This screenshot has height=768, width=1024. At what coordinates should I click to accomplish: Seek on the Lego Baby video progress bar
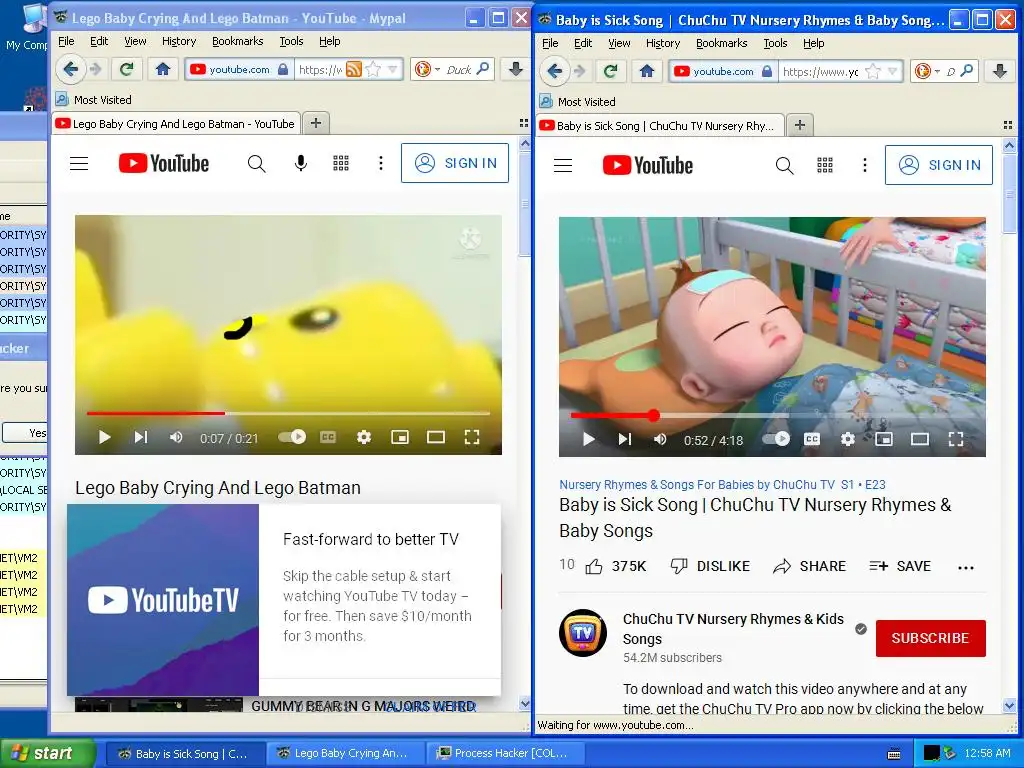[288, 413]
